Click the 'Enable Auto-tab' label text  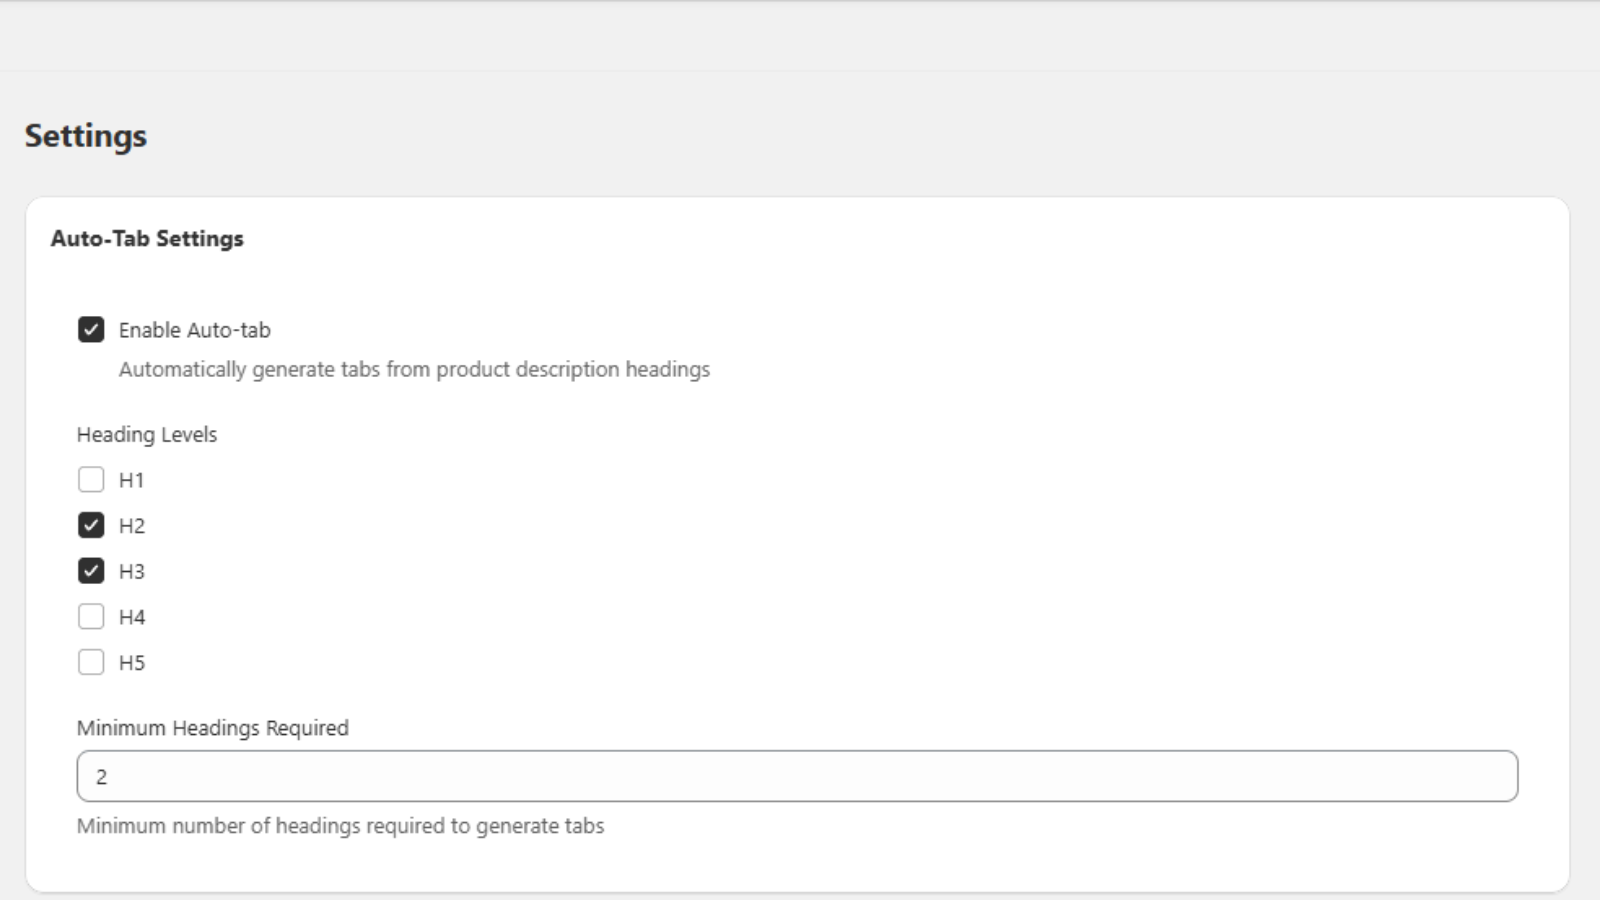pos(194,330)
